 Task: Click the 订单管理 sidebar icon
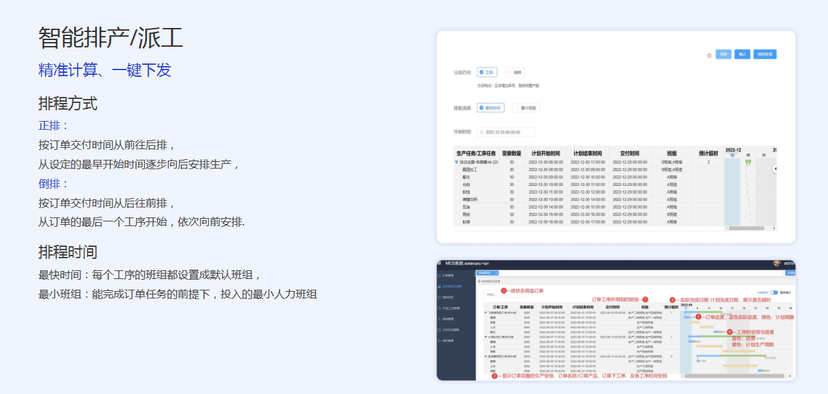pyautogui.click(x=440, y=276)
